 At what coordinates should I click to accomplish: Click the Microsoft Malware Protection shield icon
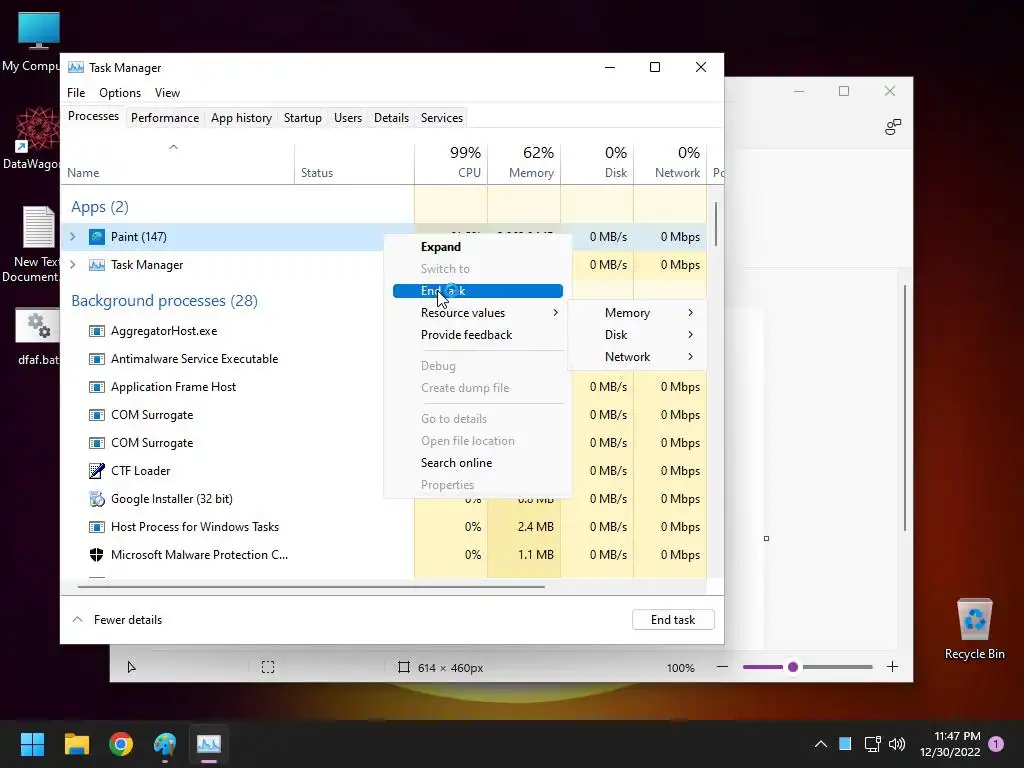97,555
